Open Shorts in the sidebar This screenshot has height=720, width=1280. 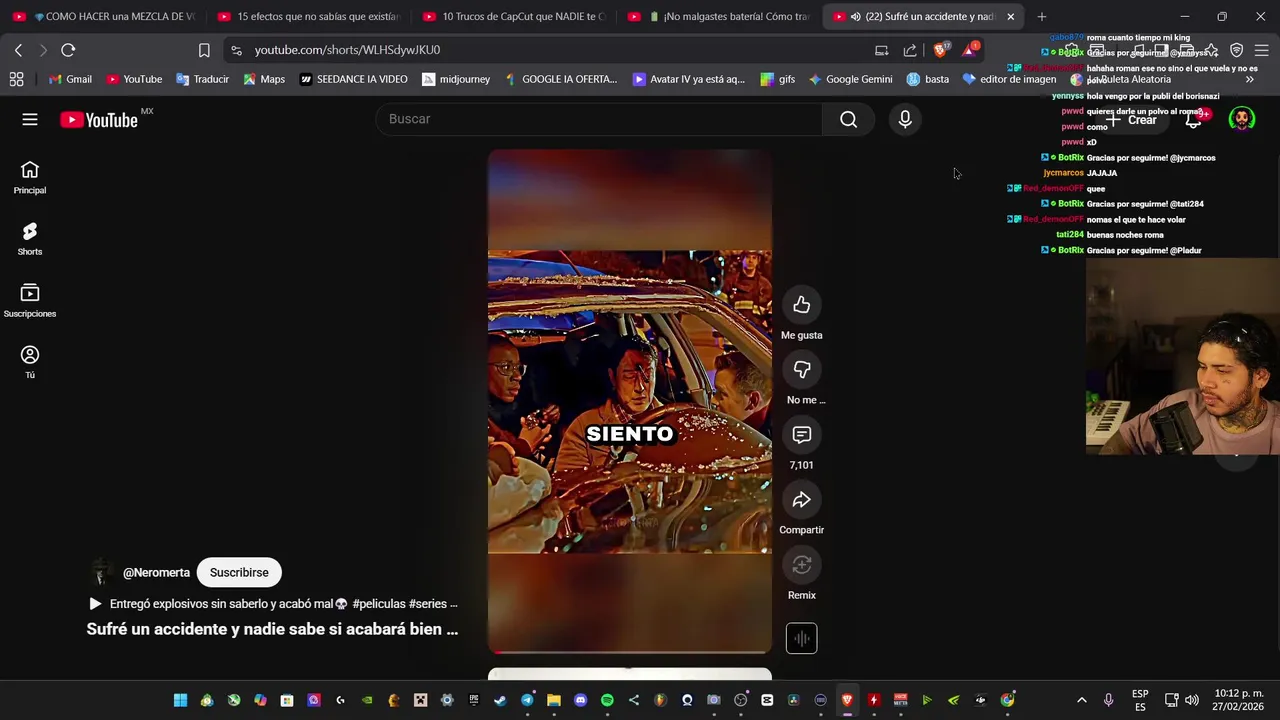coord(30,239)
